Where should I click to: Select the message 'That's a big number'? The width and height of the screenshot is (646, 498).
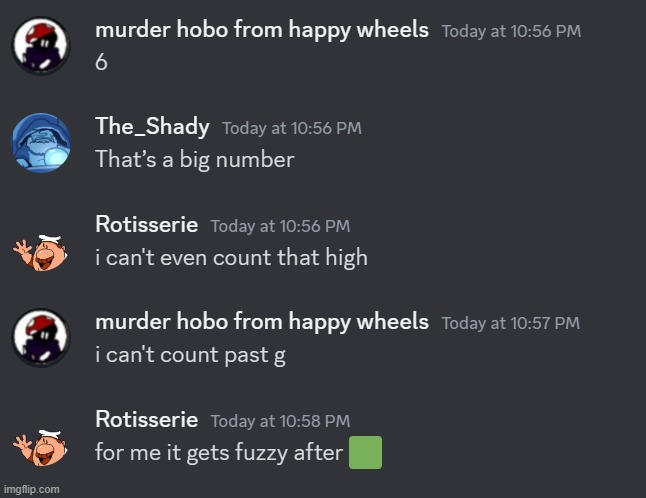click(195, 160)
